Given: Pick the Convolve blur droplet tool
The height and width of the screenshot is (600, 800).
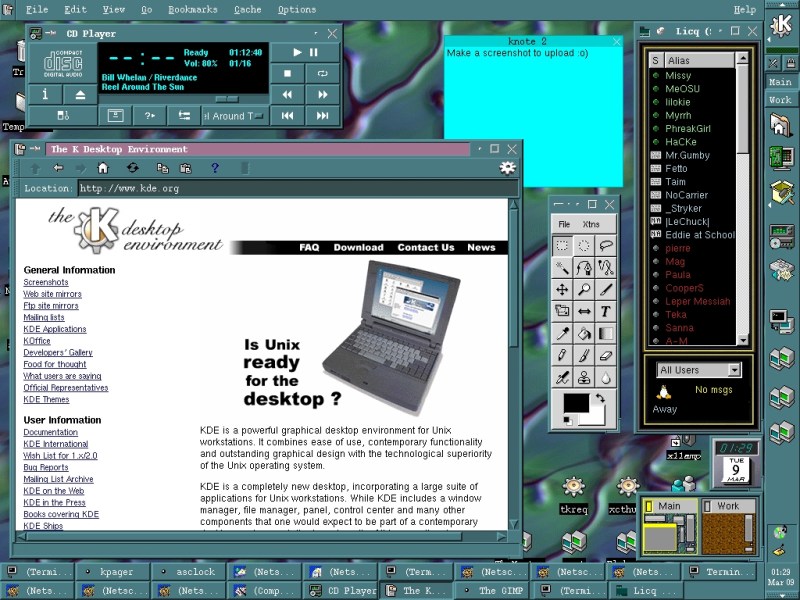Looking at the screenshot, I should [606, 378].
